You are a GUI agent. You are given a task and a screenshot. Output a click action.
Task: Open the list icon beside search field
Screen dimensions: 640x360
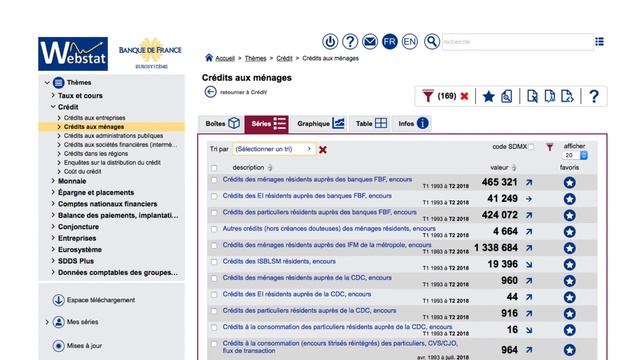(x=599, y=42)
